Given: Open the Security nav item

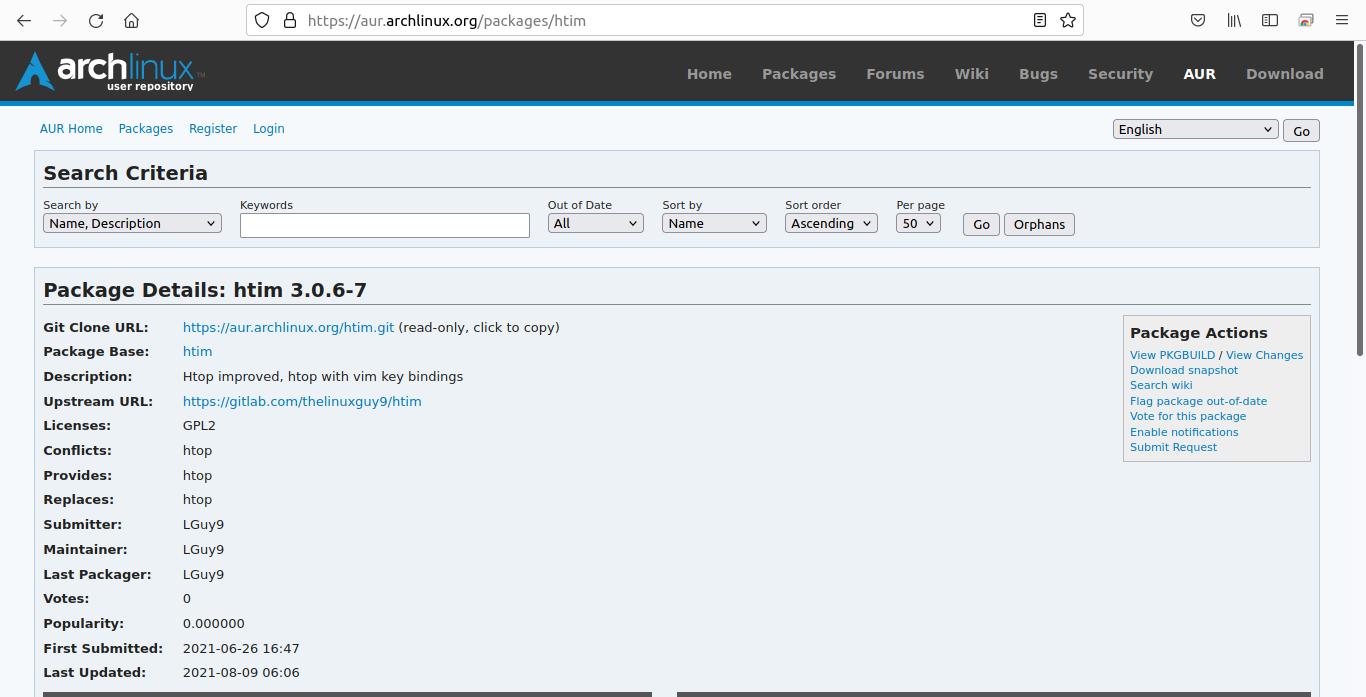Looking at the screenshot, I should coord(1120,74).
